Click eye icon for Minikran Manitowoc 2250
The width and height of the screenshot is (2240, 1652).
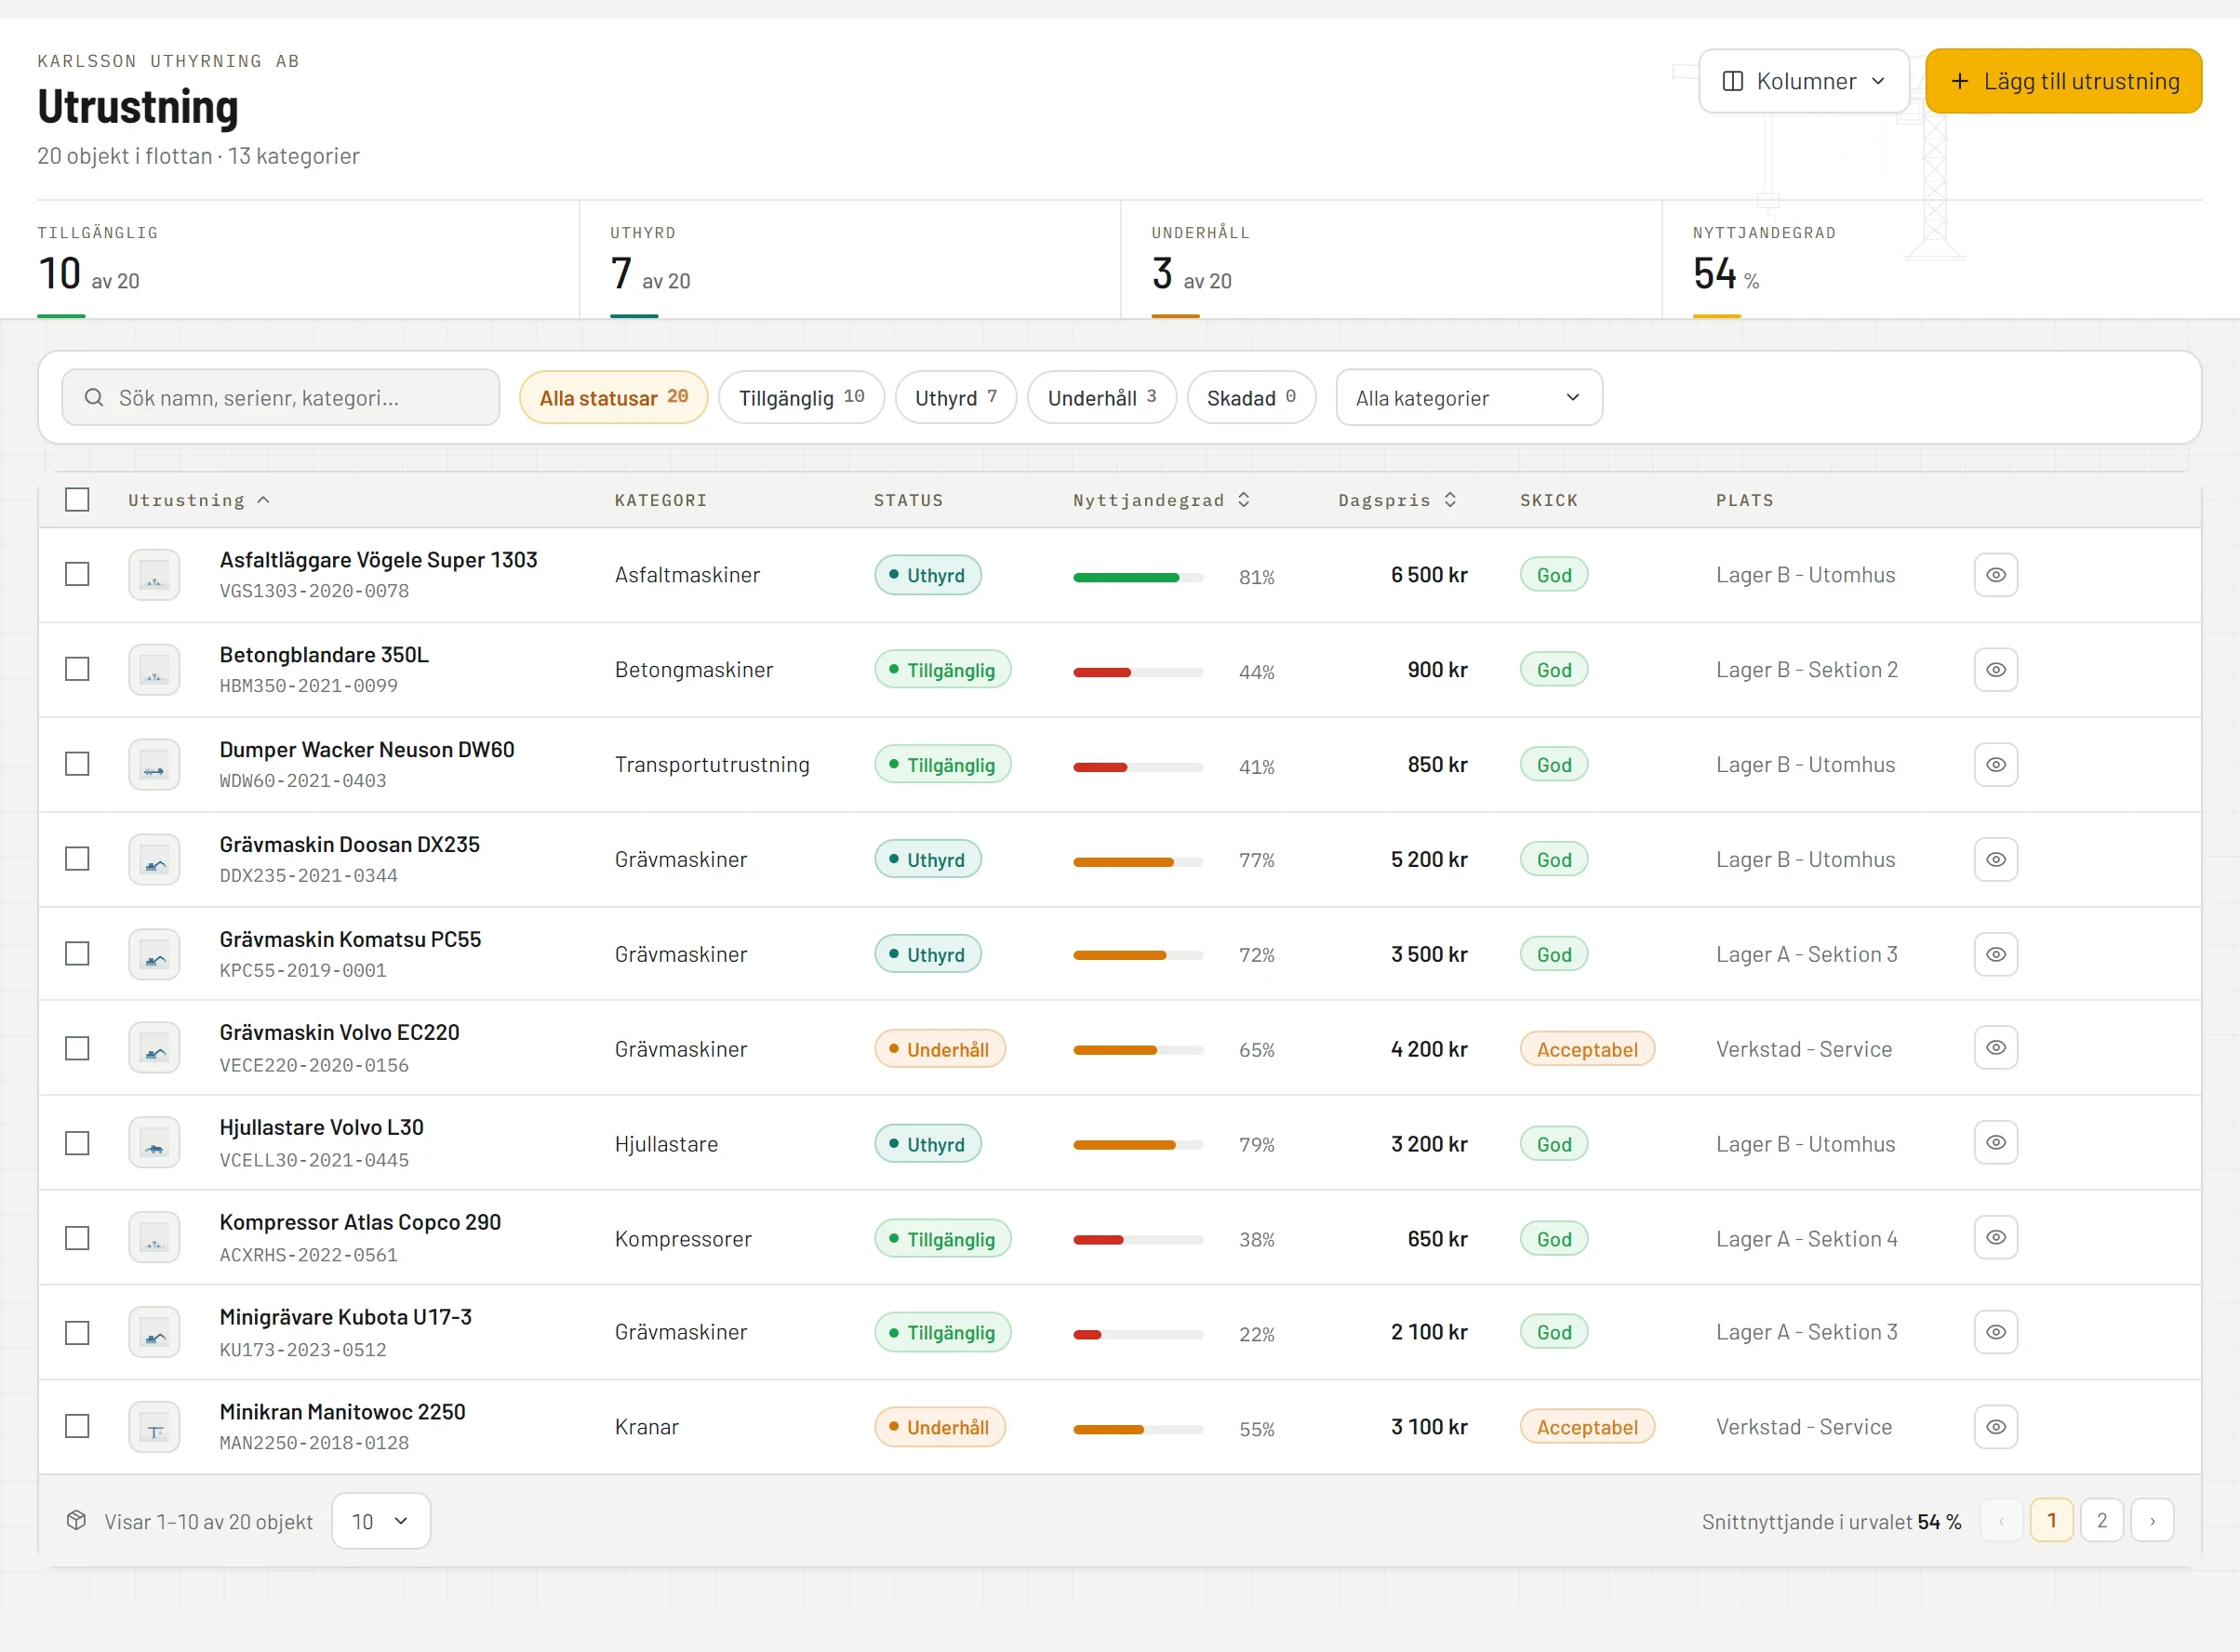pyautogui.click(x=1995, y=1427)
